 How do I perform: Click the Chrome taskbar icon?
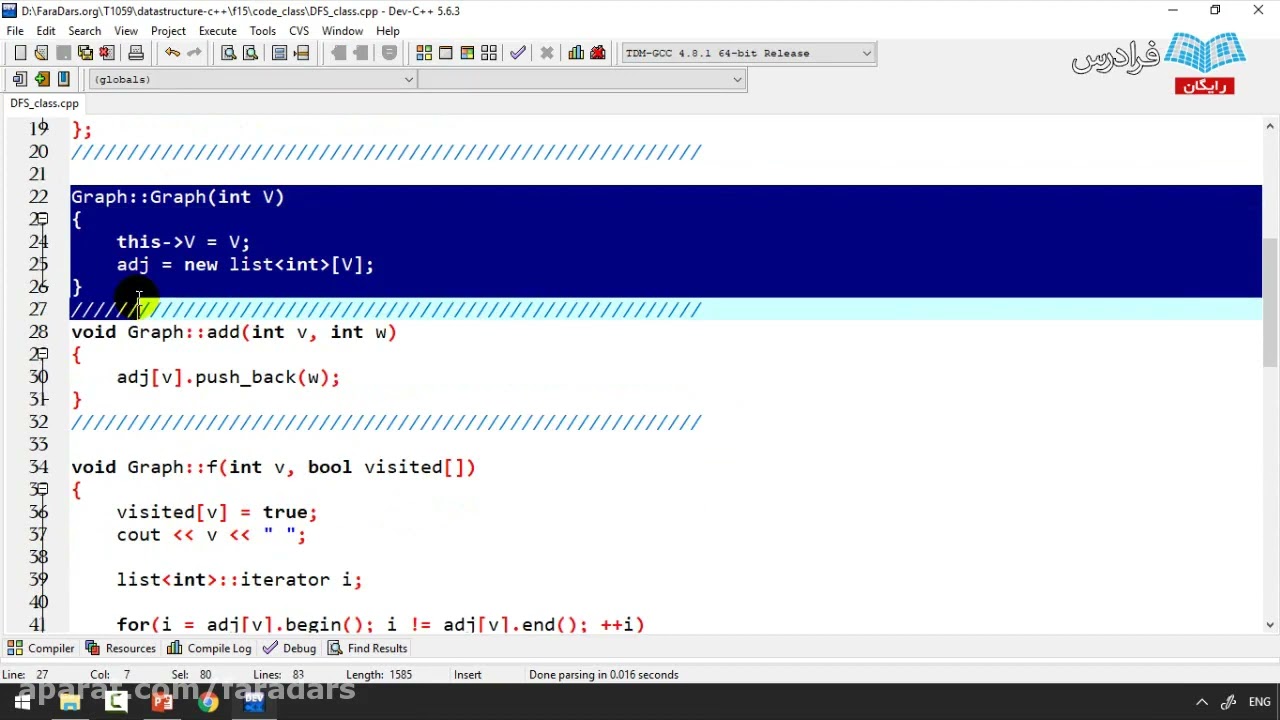click(207, 701)
